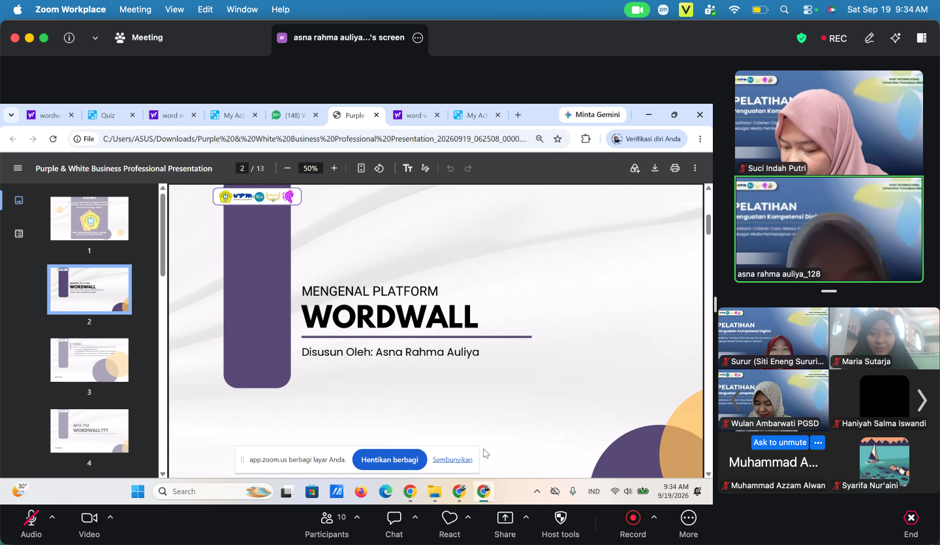Select Maria Sutarja video tile
940x545 pixels.
(x=884, y=338)
